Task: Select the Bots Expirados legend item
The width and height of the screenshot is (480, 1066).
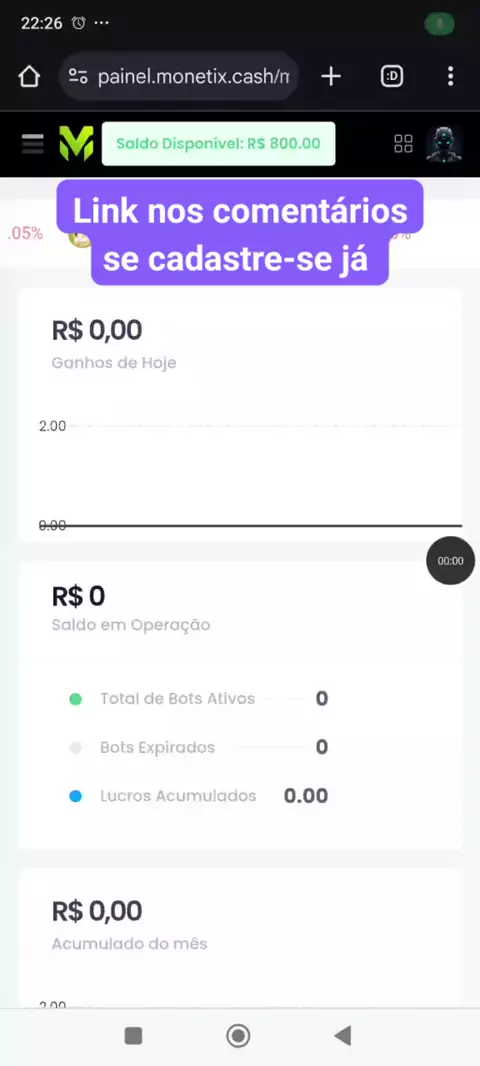Action: pos(199,748)
